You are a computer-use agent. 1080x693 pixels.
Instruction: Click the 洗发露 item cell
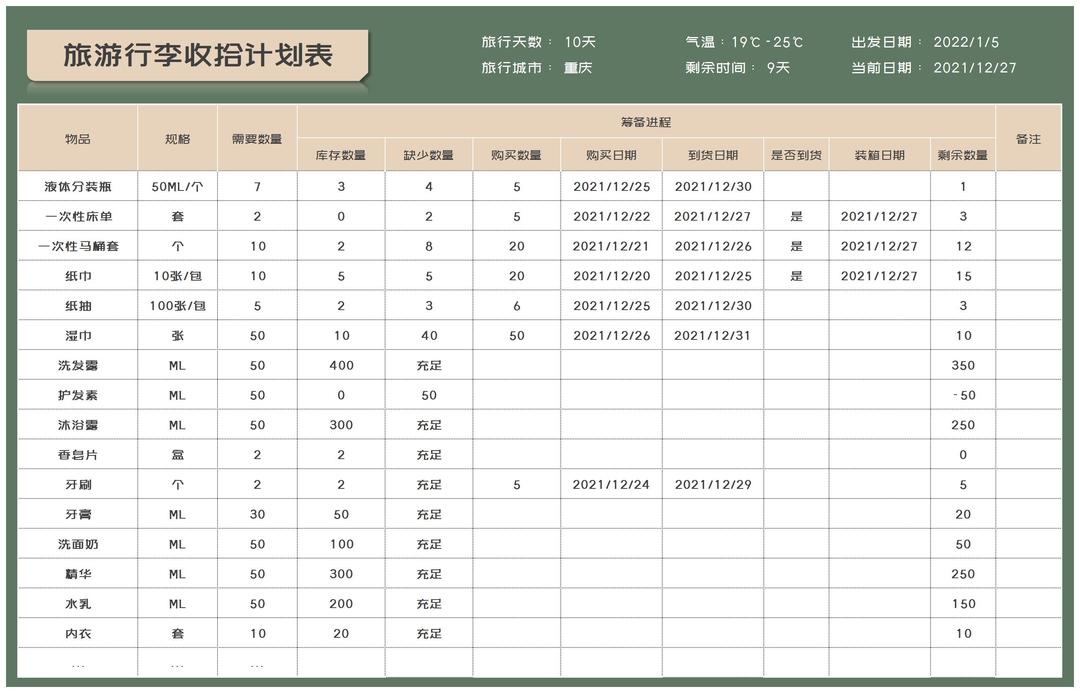78,365
